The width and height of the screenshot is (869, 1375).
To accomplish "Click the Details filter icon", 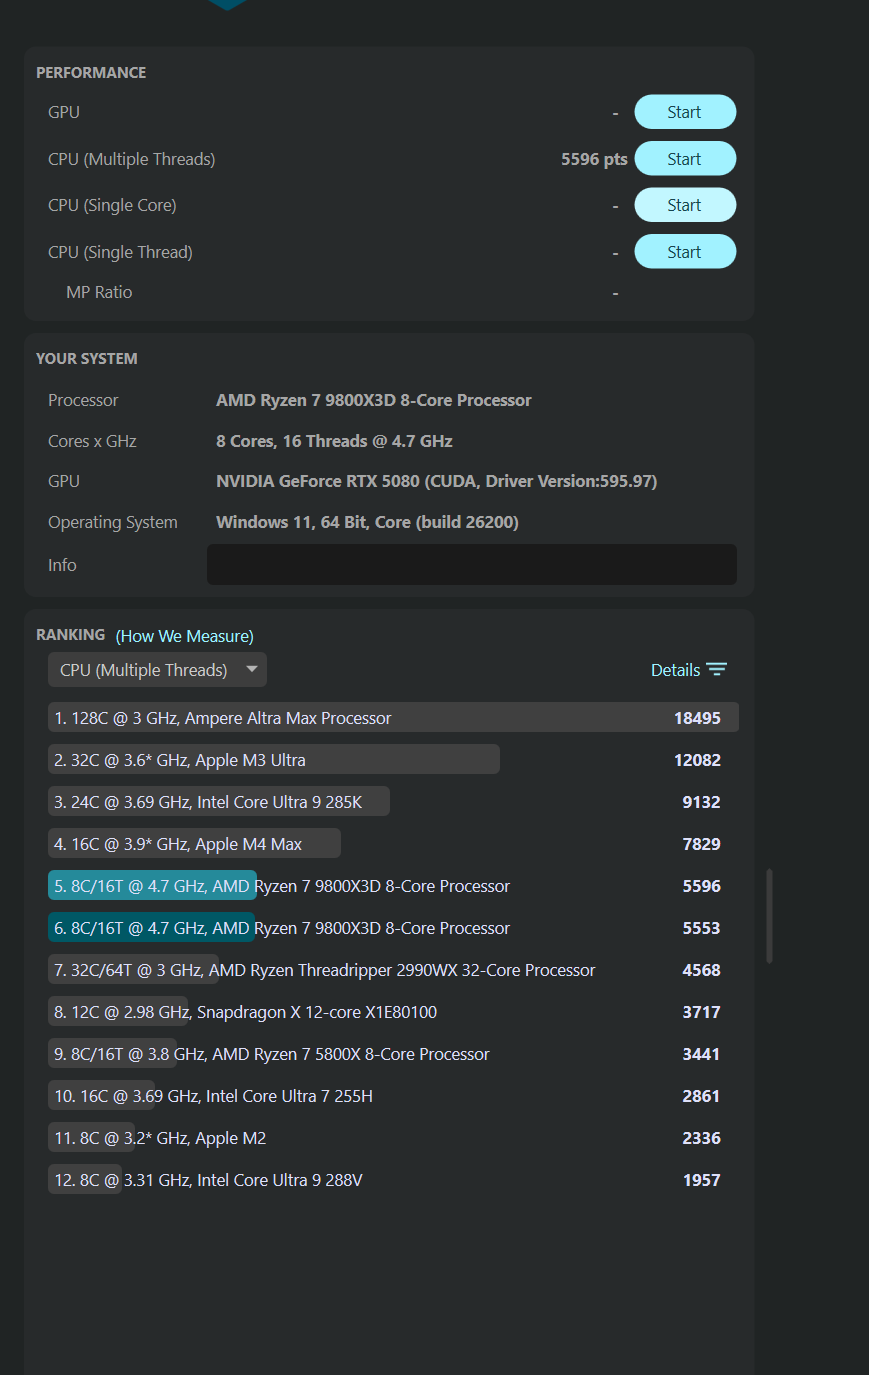I will [717, 670].
